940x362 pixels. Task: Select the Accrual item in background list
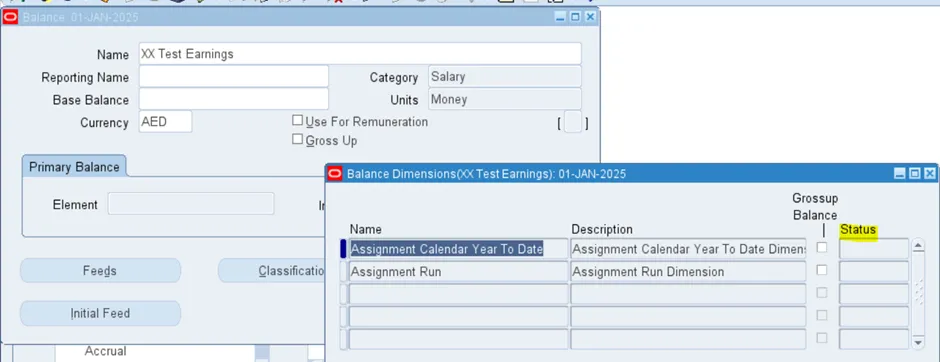[106, 351]
